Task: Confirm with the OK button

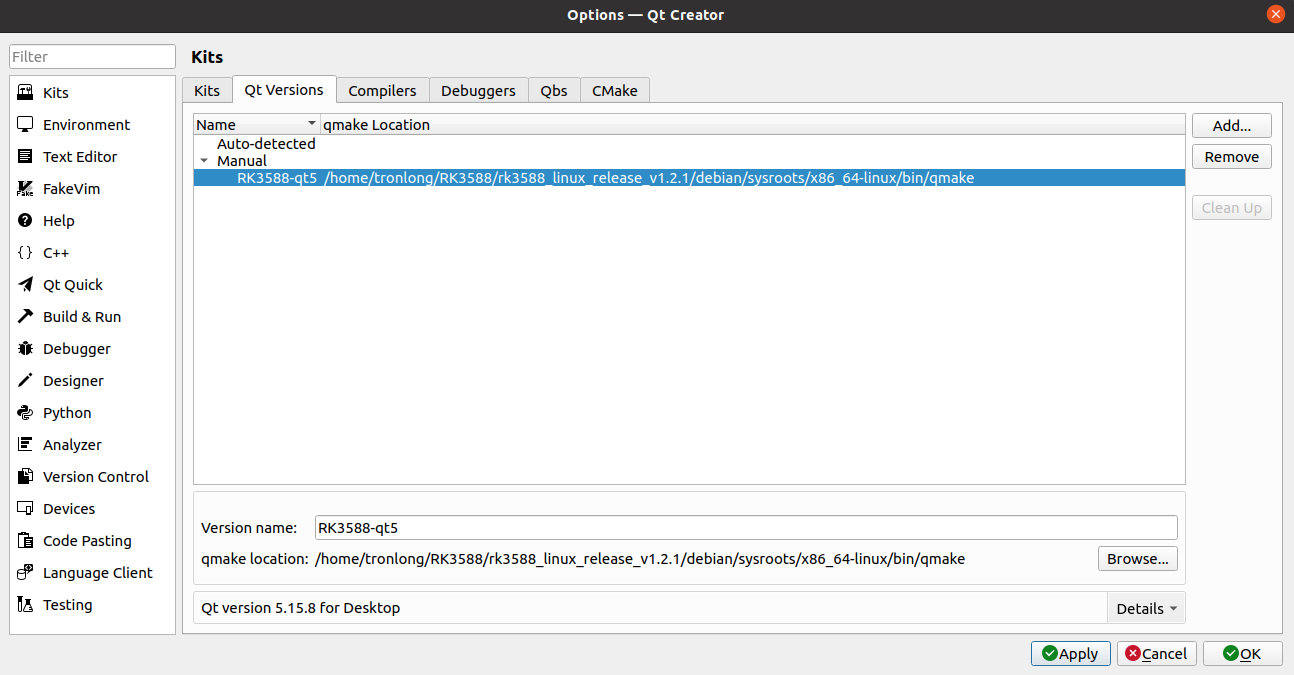Action: 1242,653
